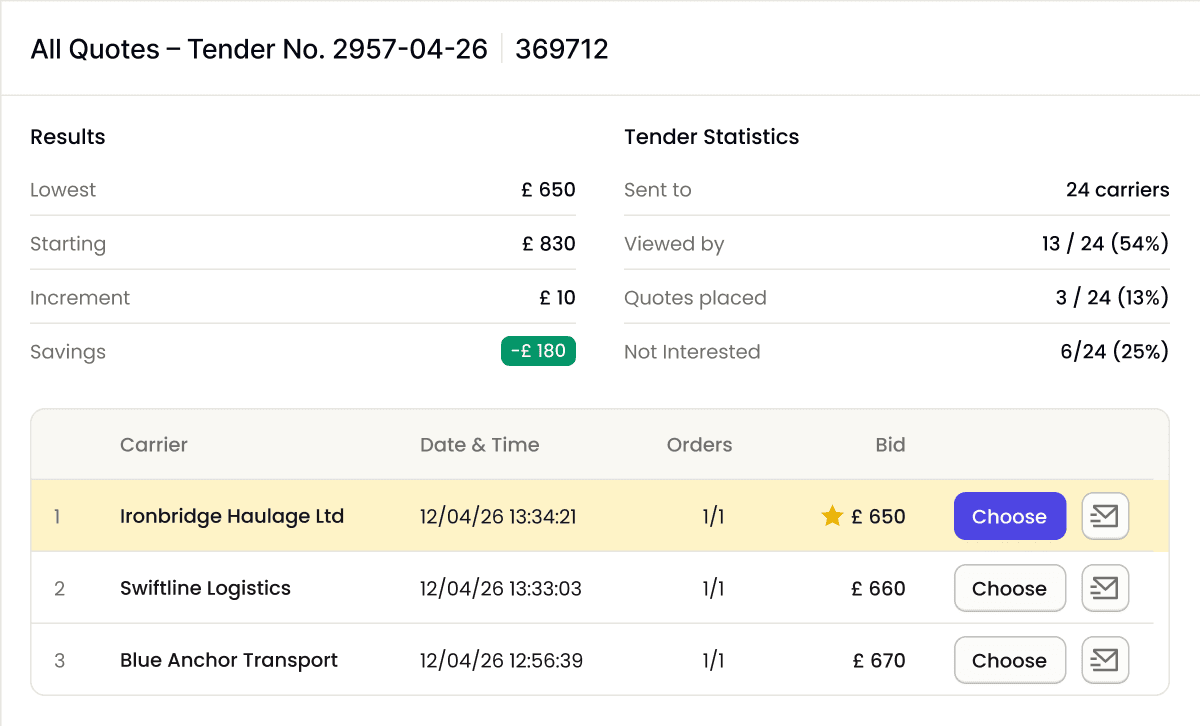The height and width of the screenshot is (726, 1200).
Task: Sort the table by the Carrier column
Action: tap(154, 444)
